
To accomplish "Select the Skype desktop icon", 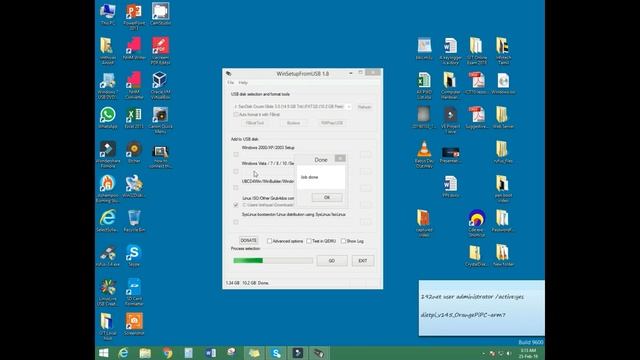I will click(134, 256).
